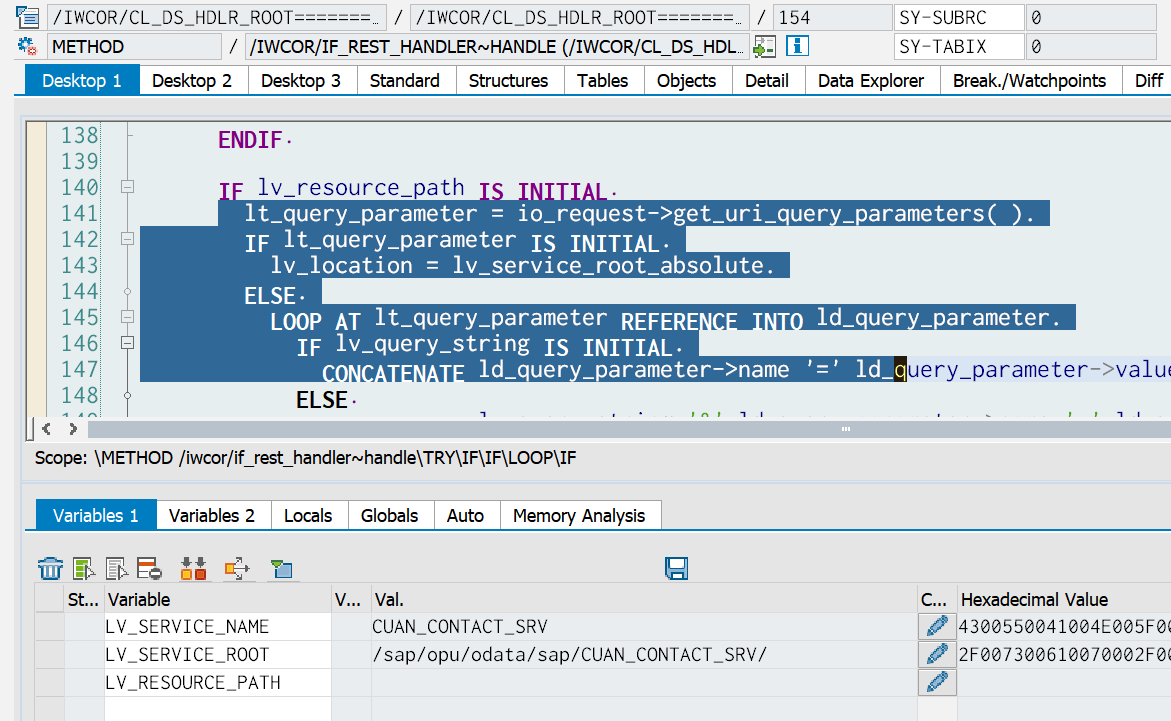Collapse the IF block at line 142
The image size is (1171, 721).
tap(128, 239)
